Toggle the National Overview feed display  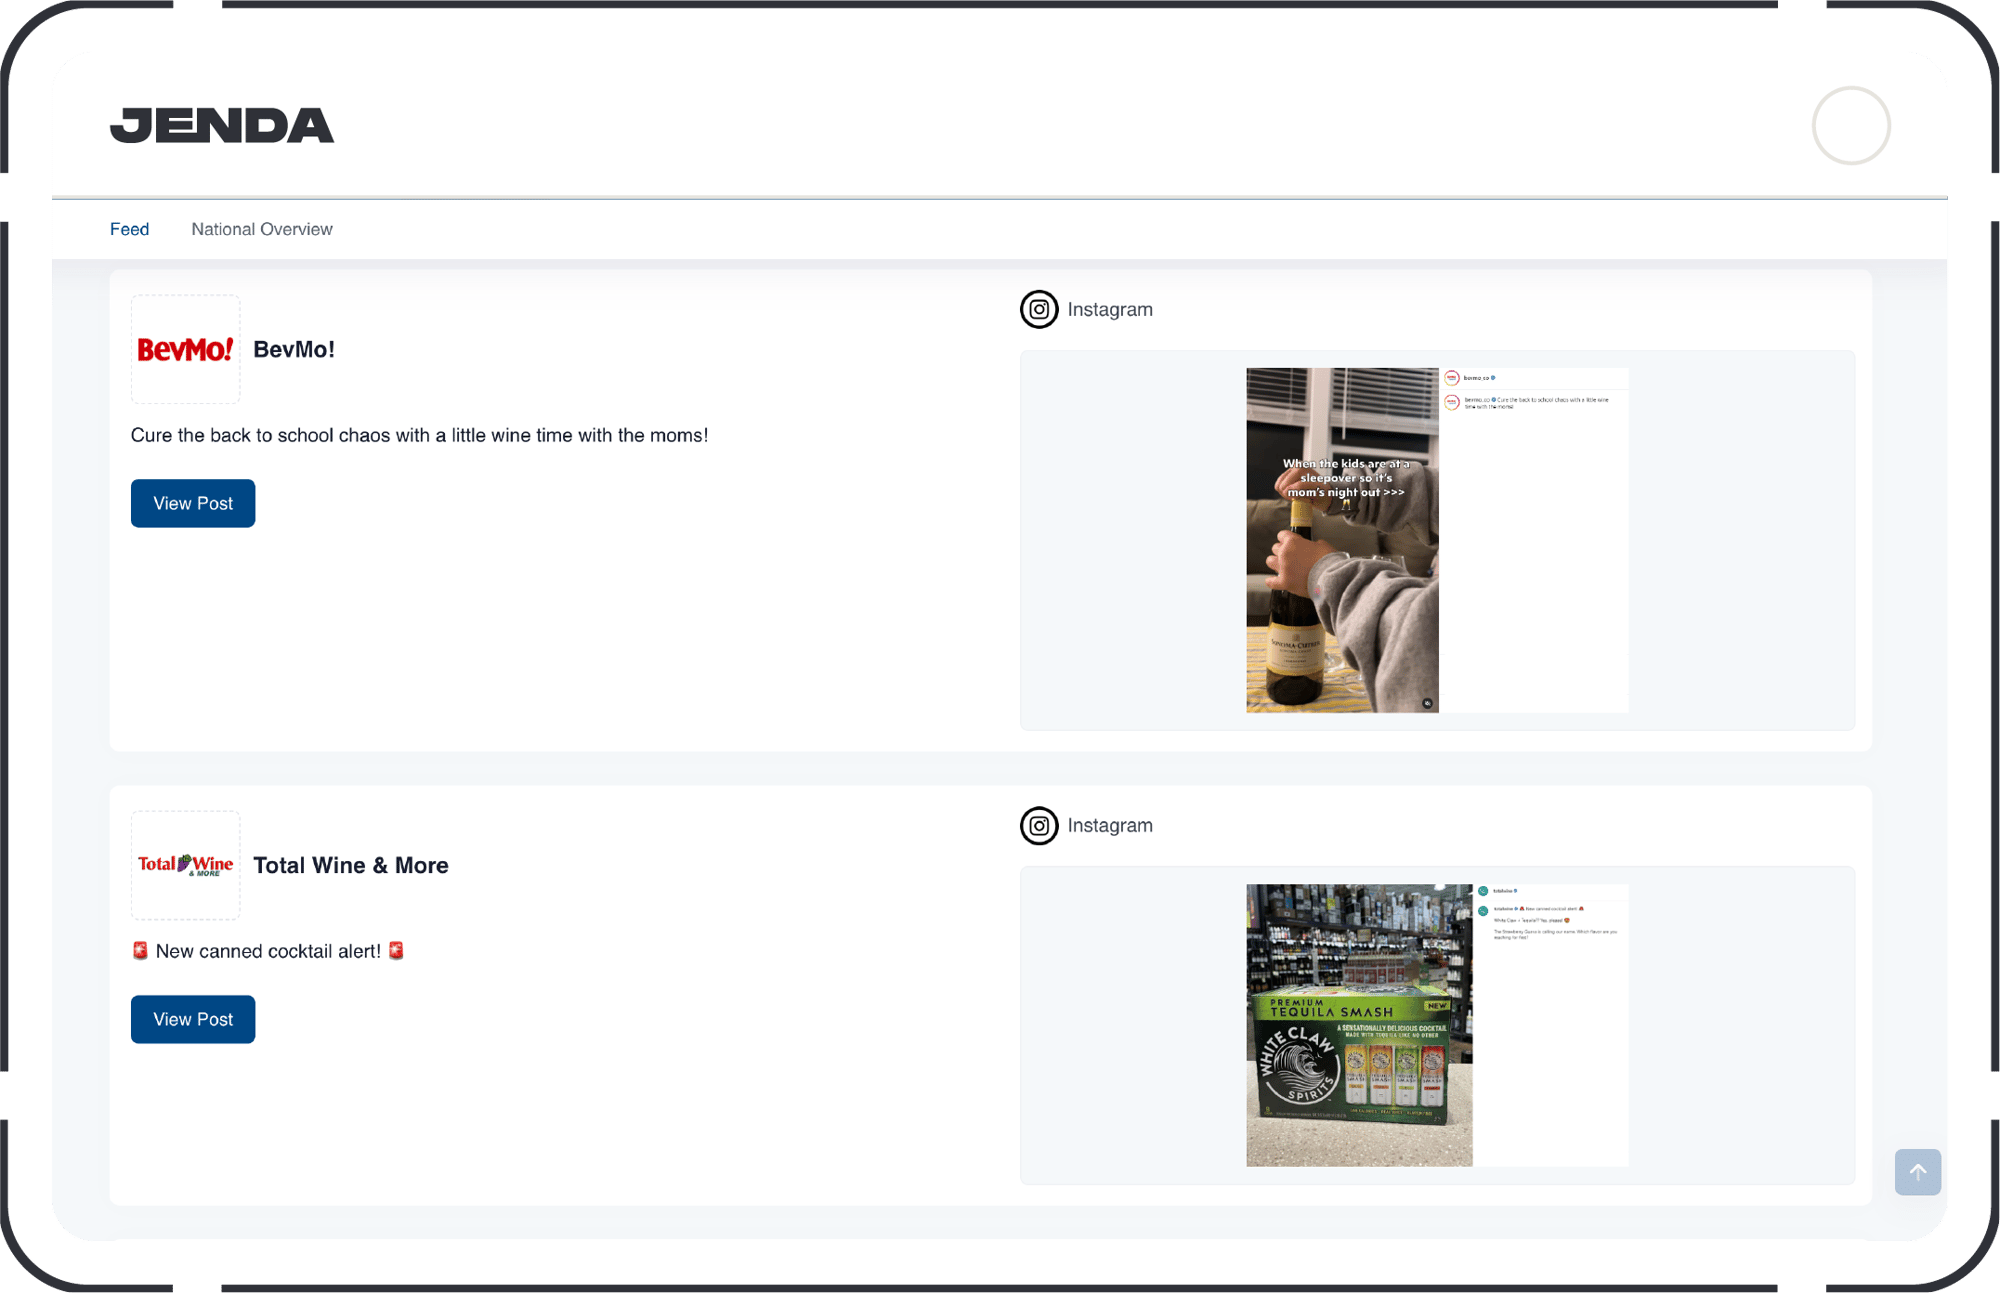click(x=262, y=229)
